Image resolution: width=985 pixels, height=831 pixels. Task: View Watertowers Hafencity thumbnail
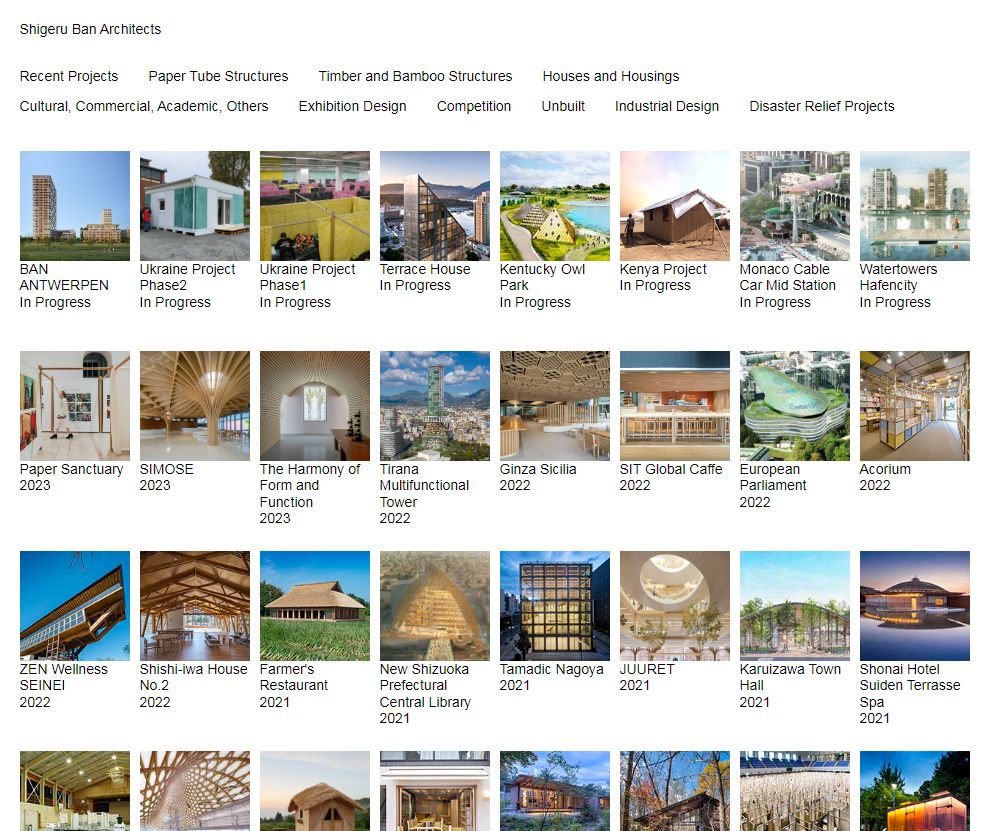[915, 205]
